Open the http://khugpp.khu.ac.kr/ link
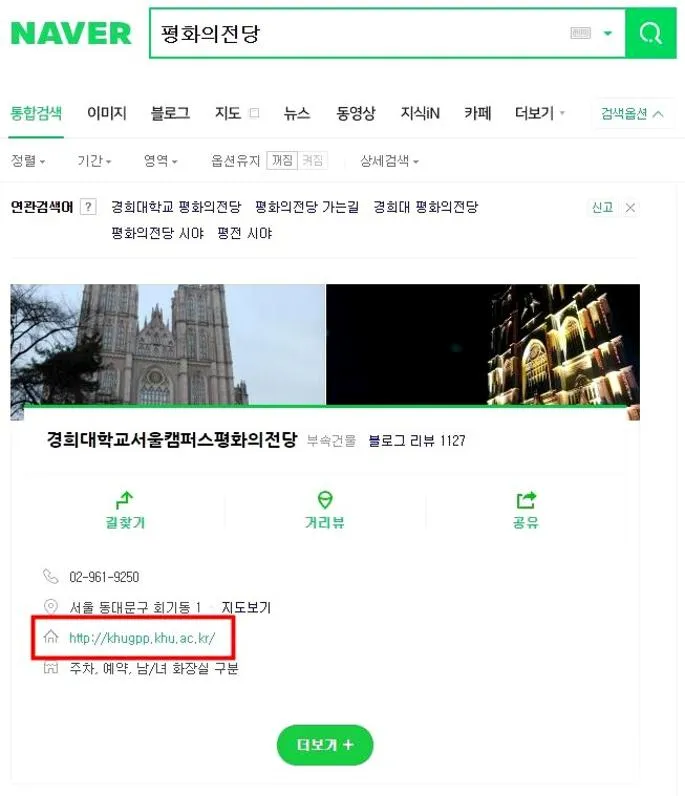685x796 pixels. tap(142, 638)
